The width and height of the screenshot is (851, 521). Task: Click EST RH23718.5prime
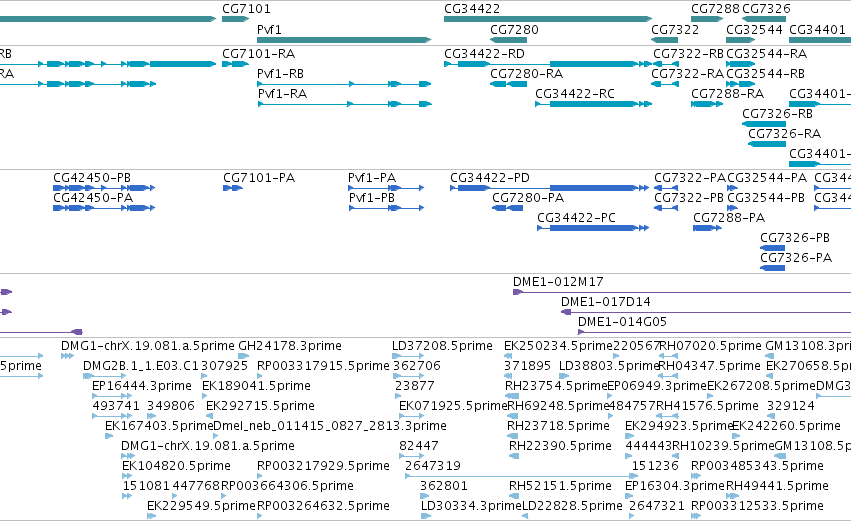(558, 427)
